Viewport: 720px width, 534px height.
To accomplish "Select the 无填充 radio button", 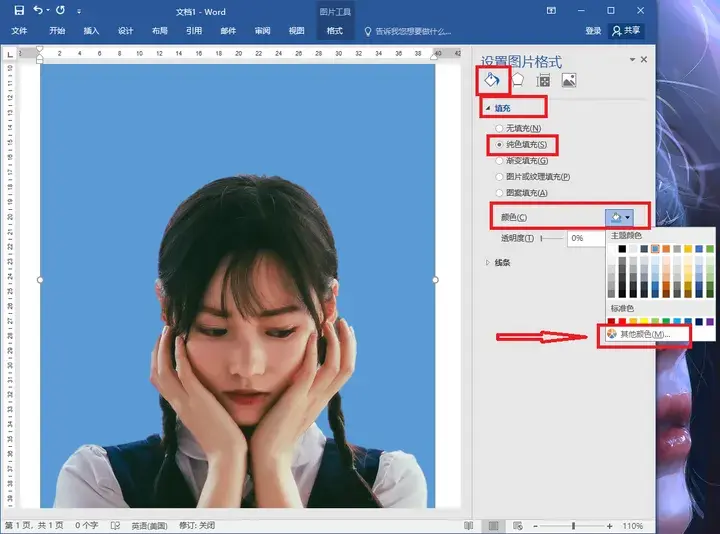I will [x=499, y=129].
